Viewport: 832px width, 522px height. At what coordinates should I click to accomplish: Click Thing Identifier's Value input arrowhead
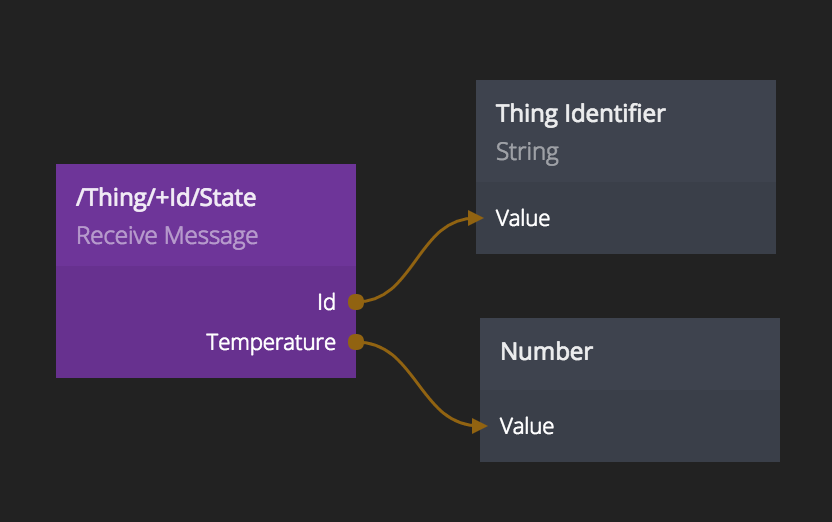click(476, 217)
